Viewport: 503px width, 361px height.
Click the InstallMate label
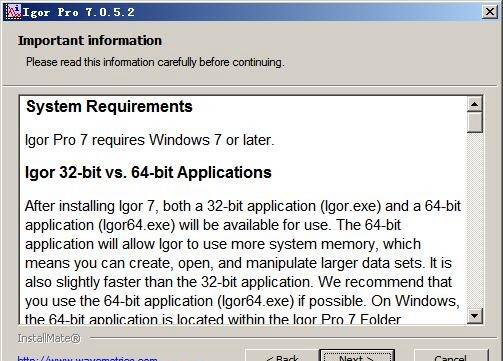[x=49, y=338]
